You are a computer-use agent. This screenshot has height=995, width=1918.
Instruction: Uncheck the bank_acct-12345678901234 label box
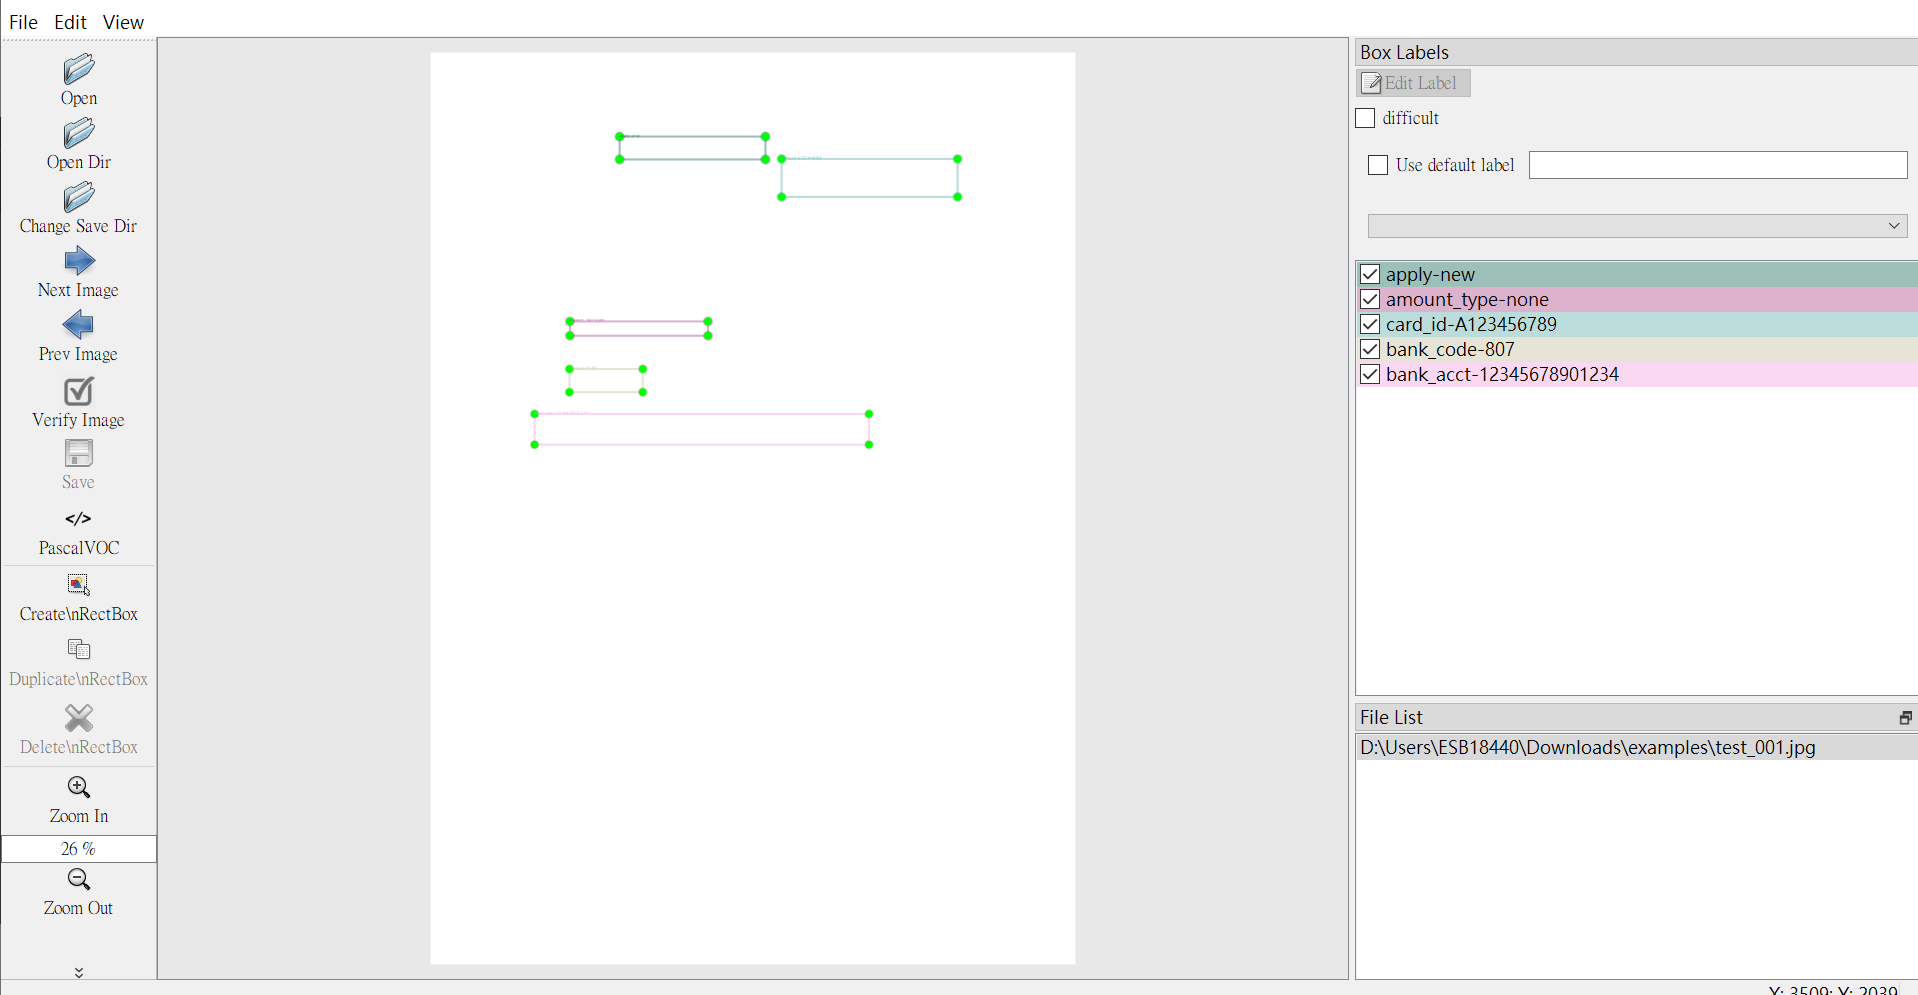point(1370,374)
